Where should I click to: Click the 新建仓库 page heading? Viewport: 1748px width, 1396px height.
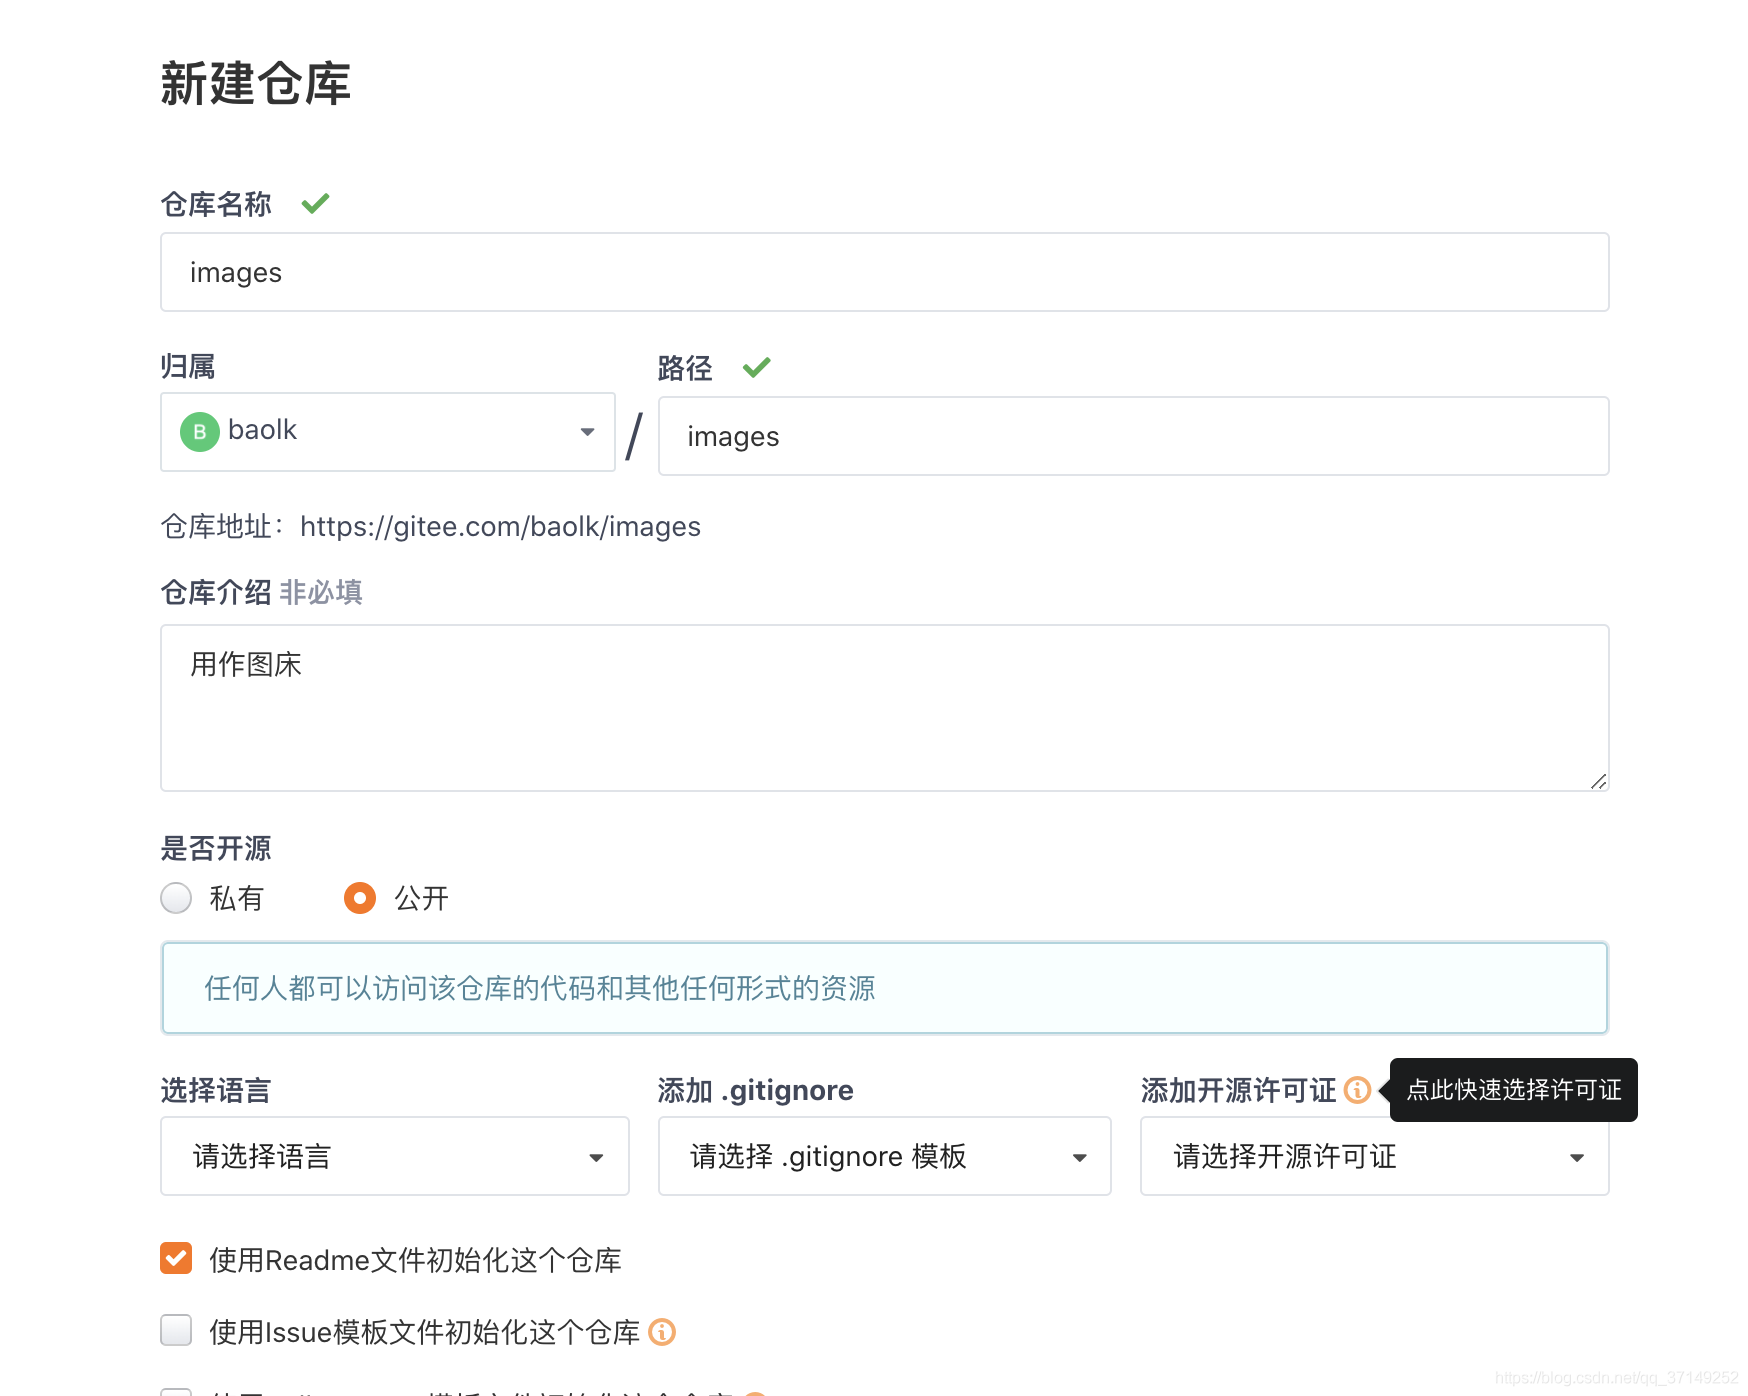256,83
